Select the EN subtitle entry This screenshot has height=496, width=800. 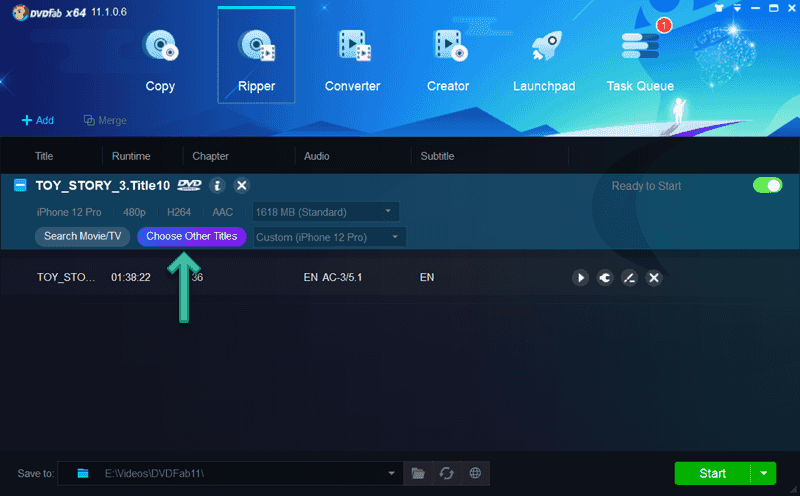(427, 278)
